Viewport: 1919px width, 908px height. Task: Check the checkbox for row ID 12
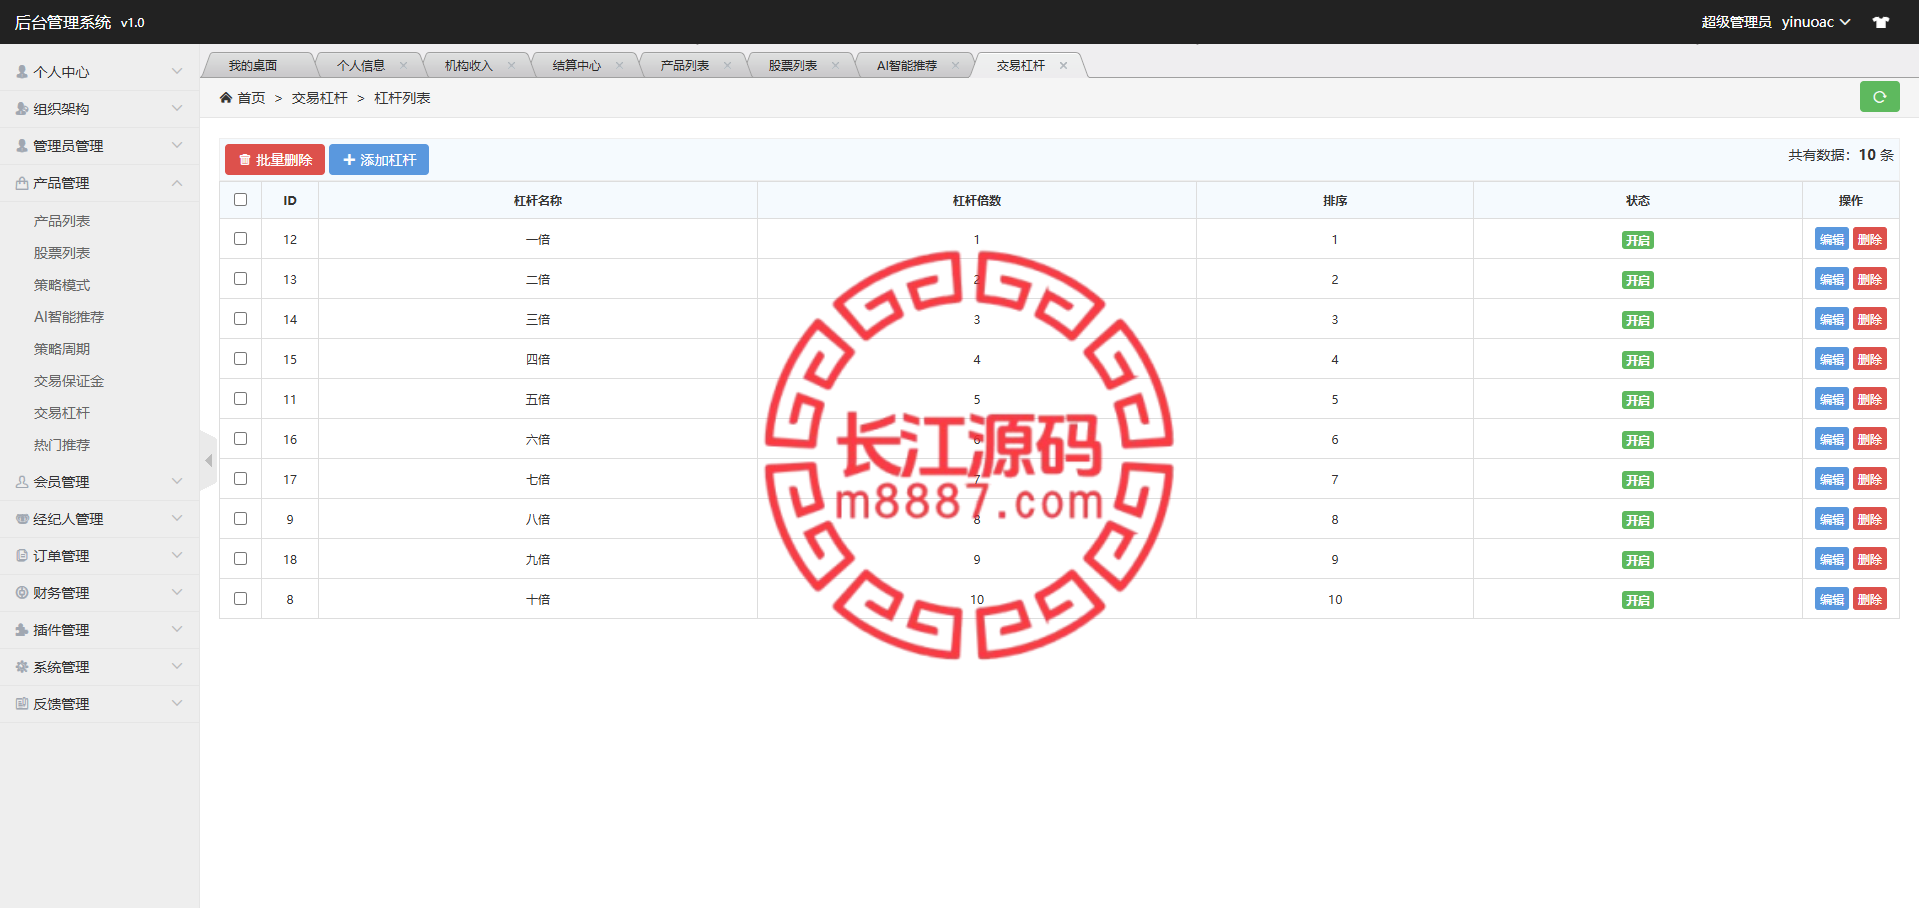tap(240, 238)
